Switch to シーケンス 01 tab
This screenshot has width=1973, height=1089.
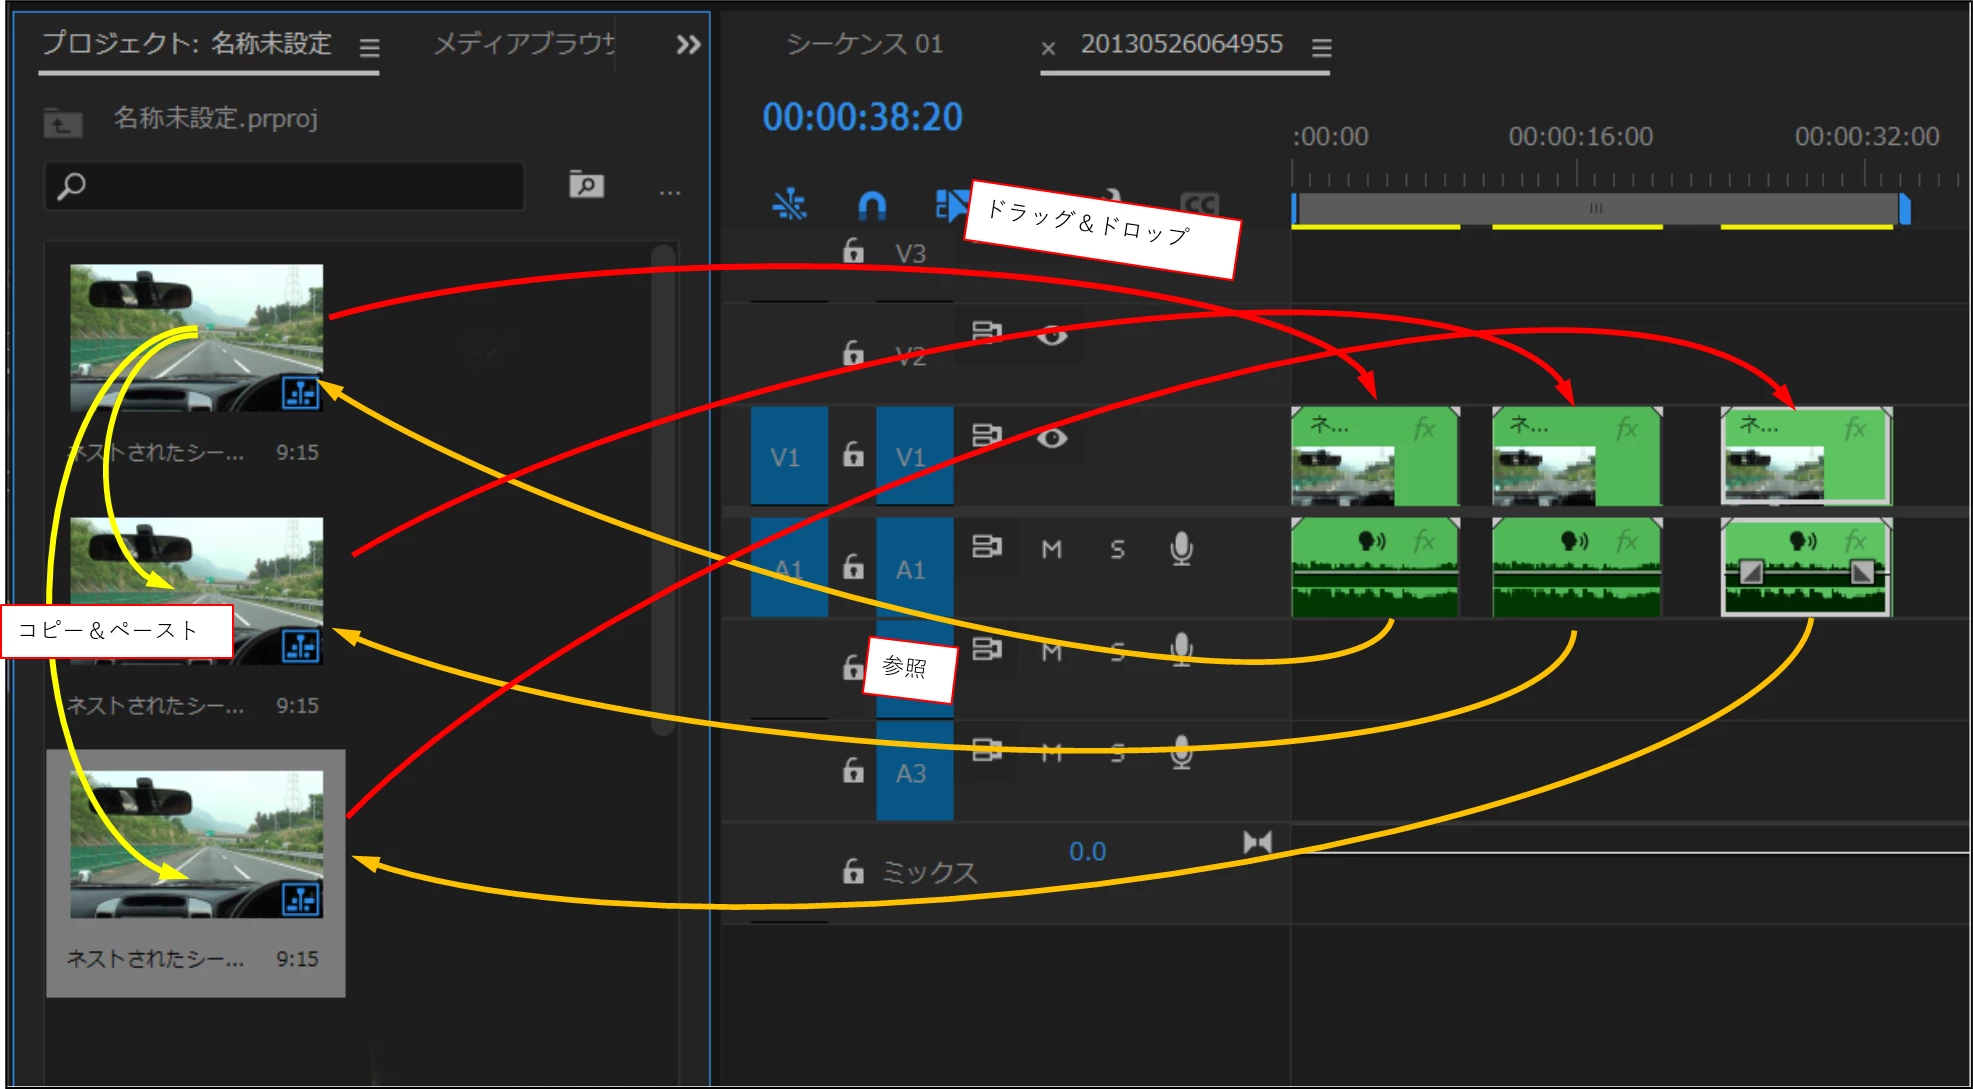pyautogui.click(x=864, y=44)
